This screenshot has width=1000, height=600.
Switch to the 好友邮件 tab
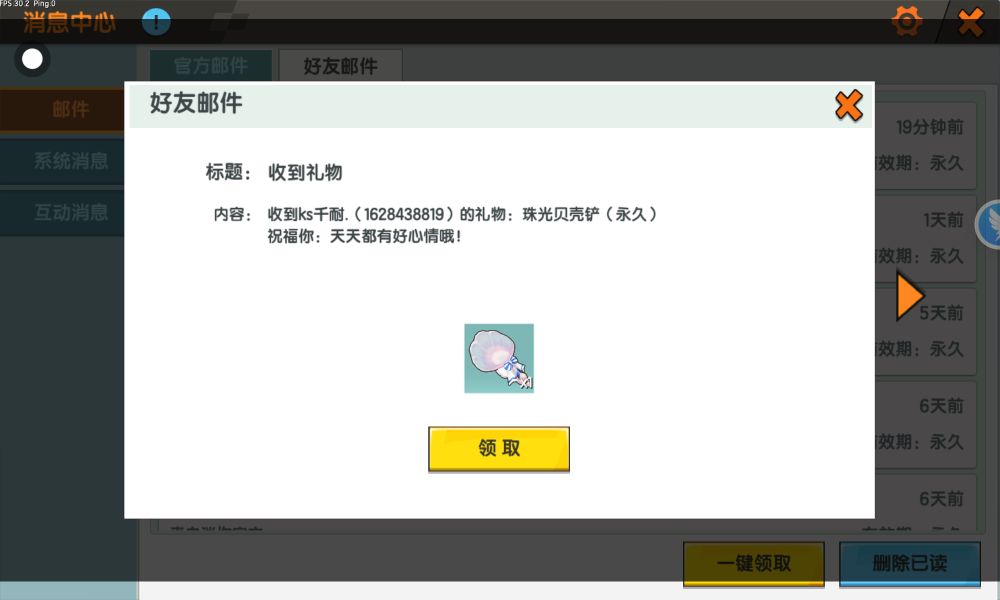click(341, 65)
